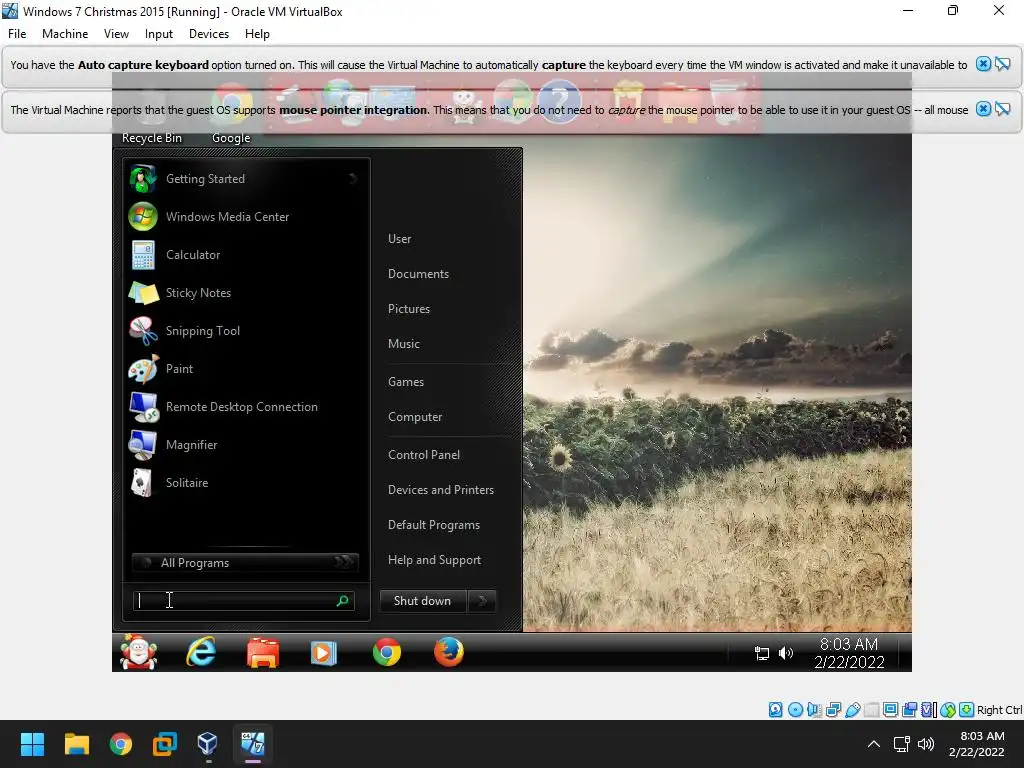Open the VirtualBox File menu
This screenshot has width=1024, height=768.
click(17, 34)
